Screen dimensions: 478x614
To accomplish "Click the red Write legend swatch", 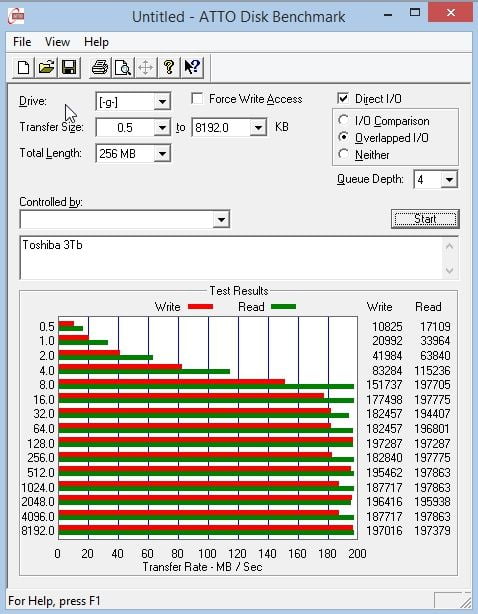I will [200, 307].
